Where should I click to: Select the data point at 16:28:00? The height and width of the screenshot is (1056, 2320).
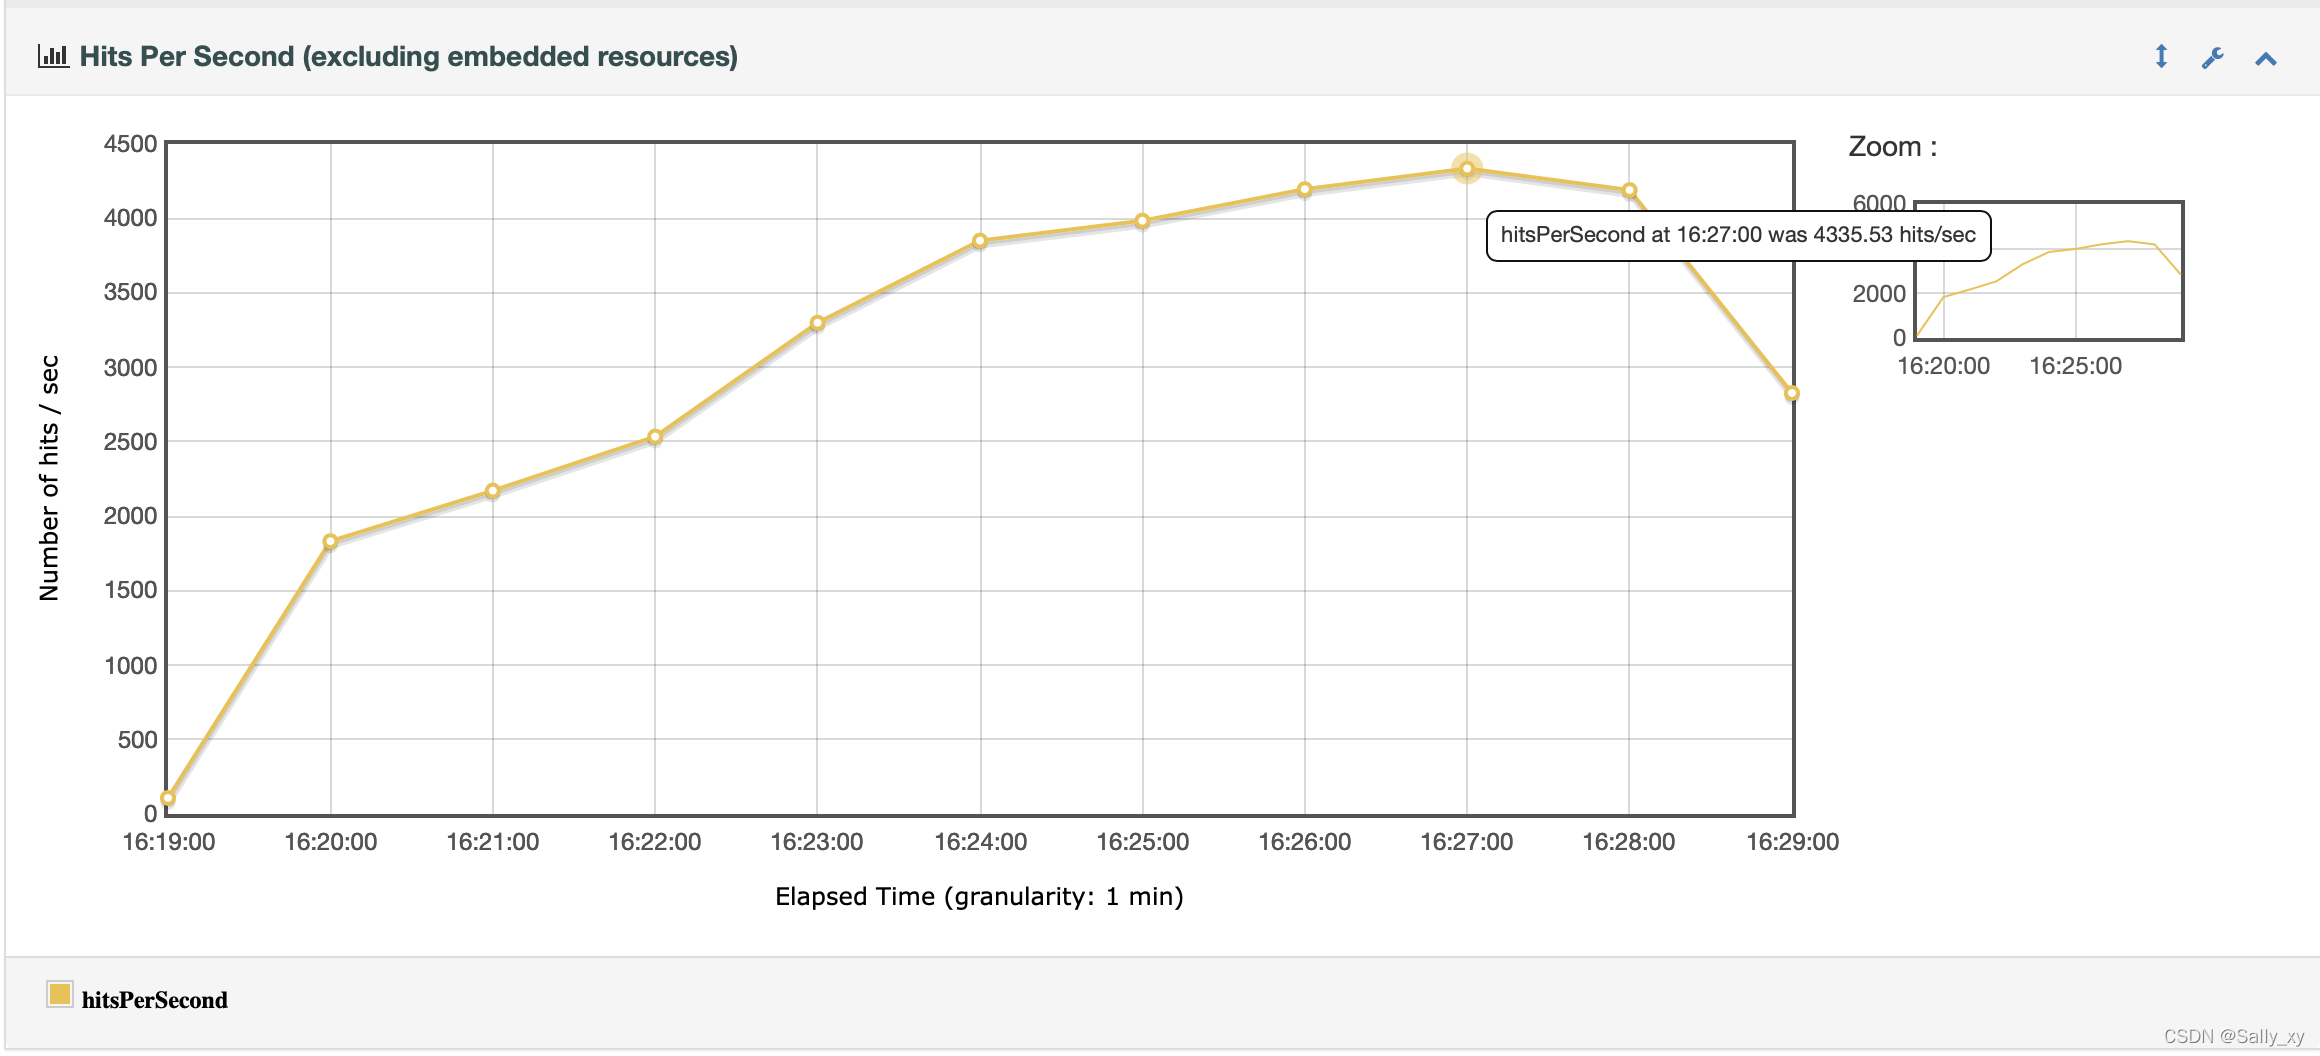pyautogui.click(x=1629, y=190)
